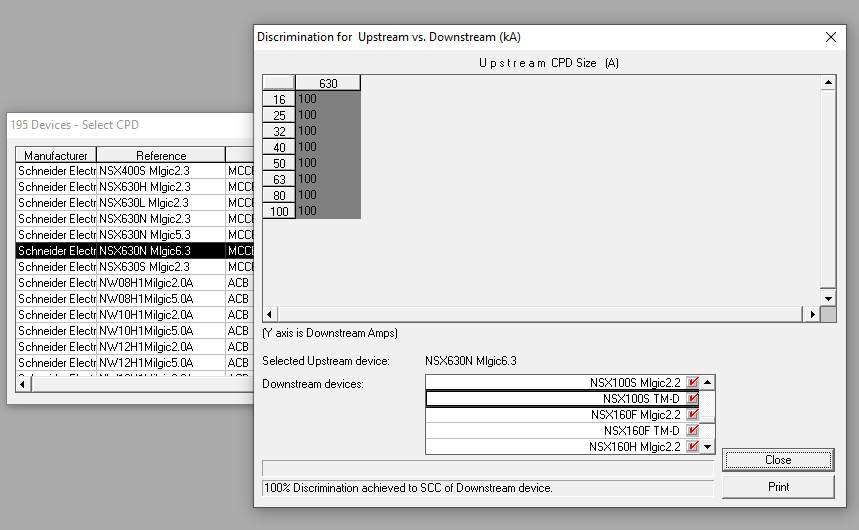Select NSX160H MIgic2.2 in downstream devices list
The height and width of the screenshot is (530, 859).
click(562, 446)
